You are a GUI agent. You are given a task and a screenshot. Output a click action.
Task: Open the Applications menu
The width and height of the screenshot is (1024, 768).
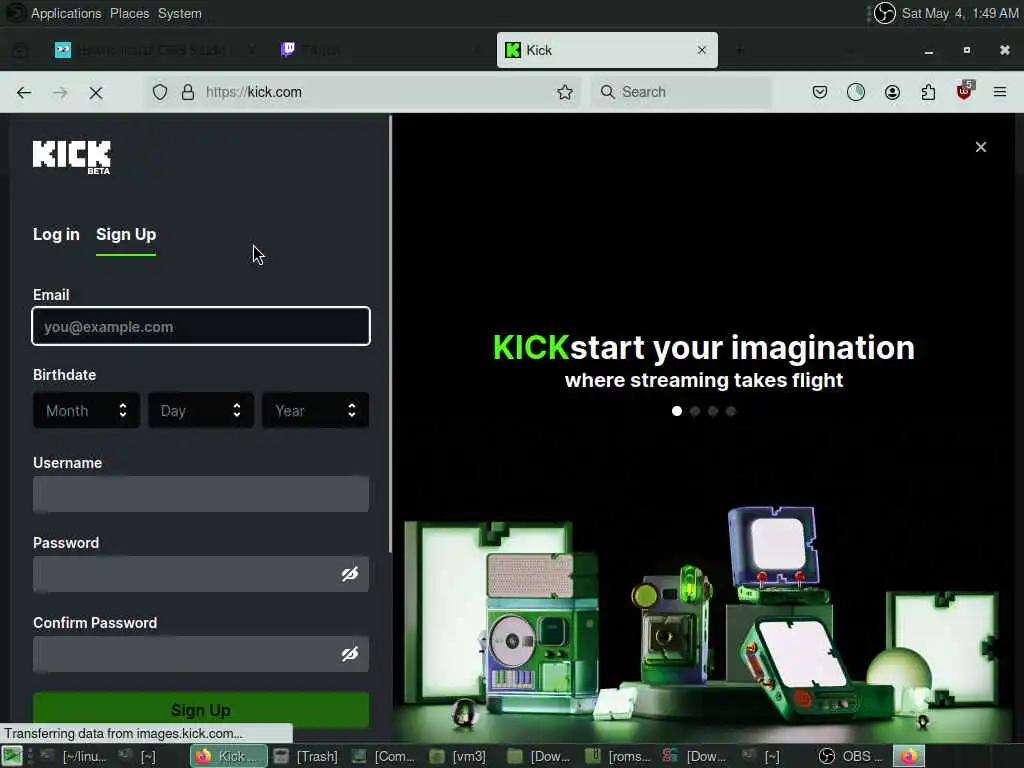click(66, 13)
